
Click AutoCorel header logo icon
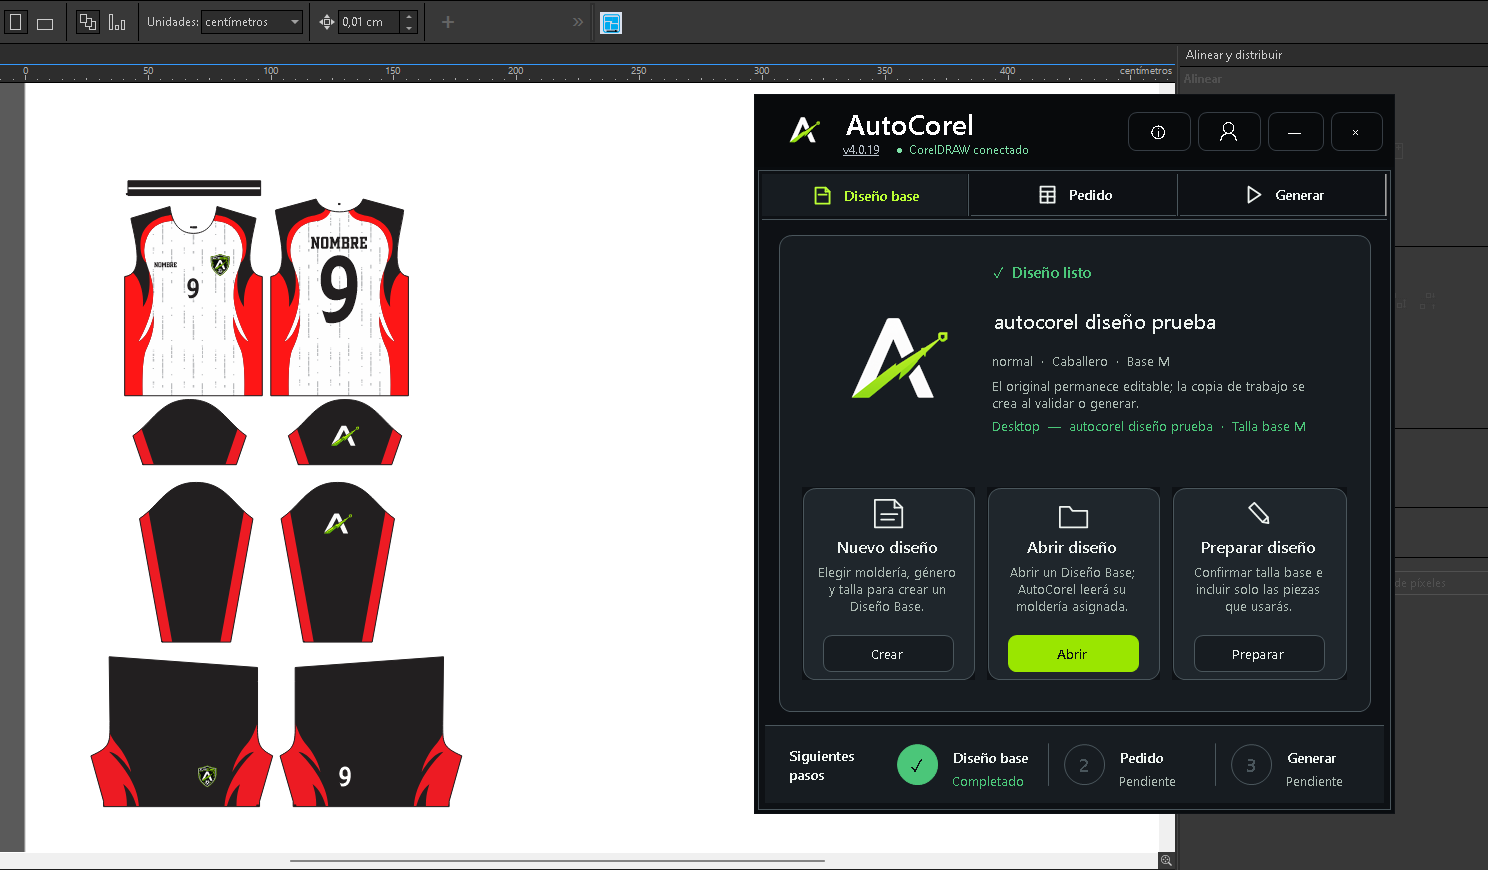point(805,130)
